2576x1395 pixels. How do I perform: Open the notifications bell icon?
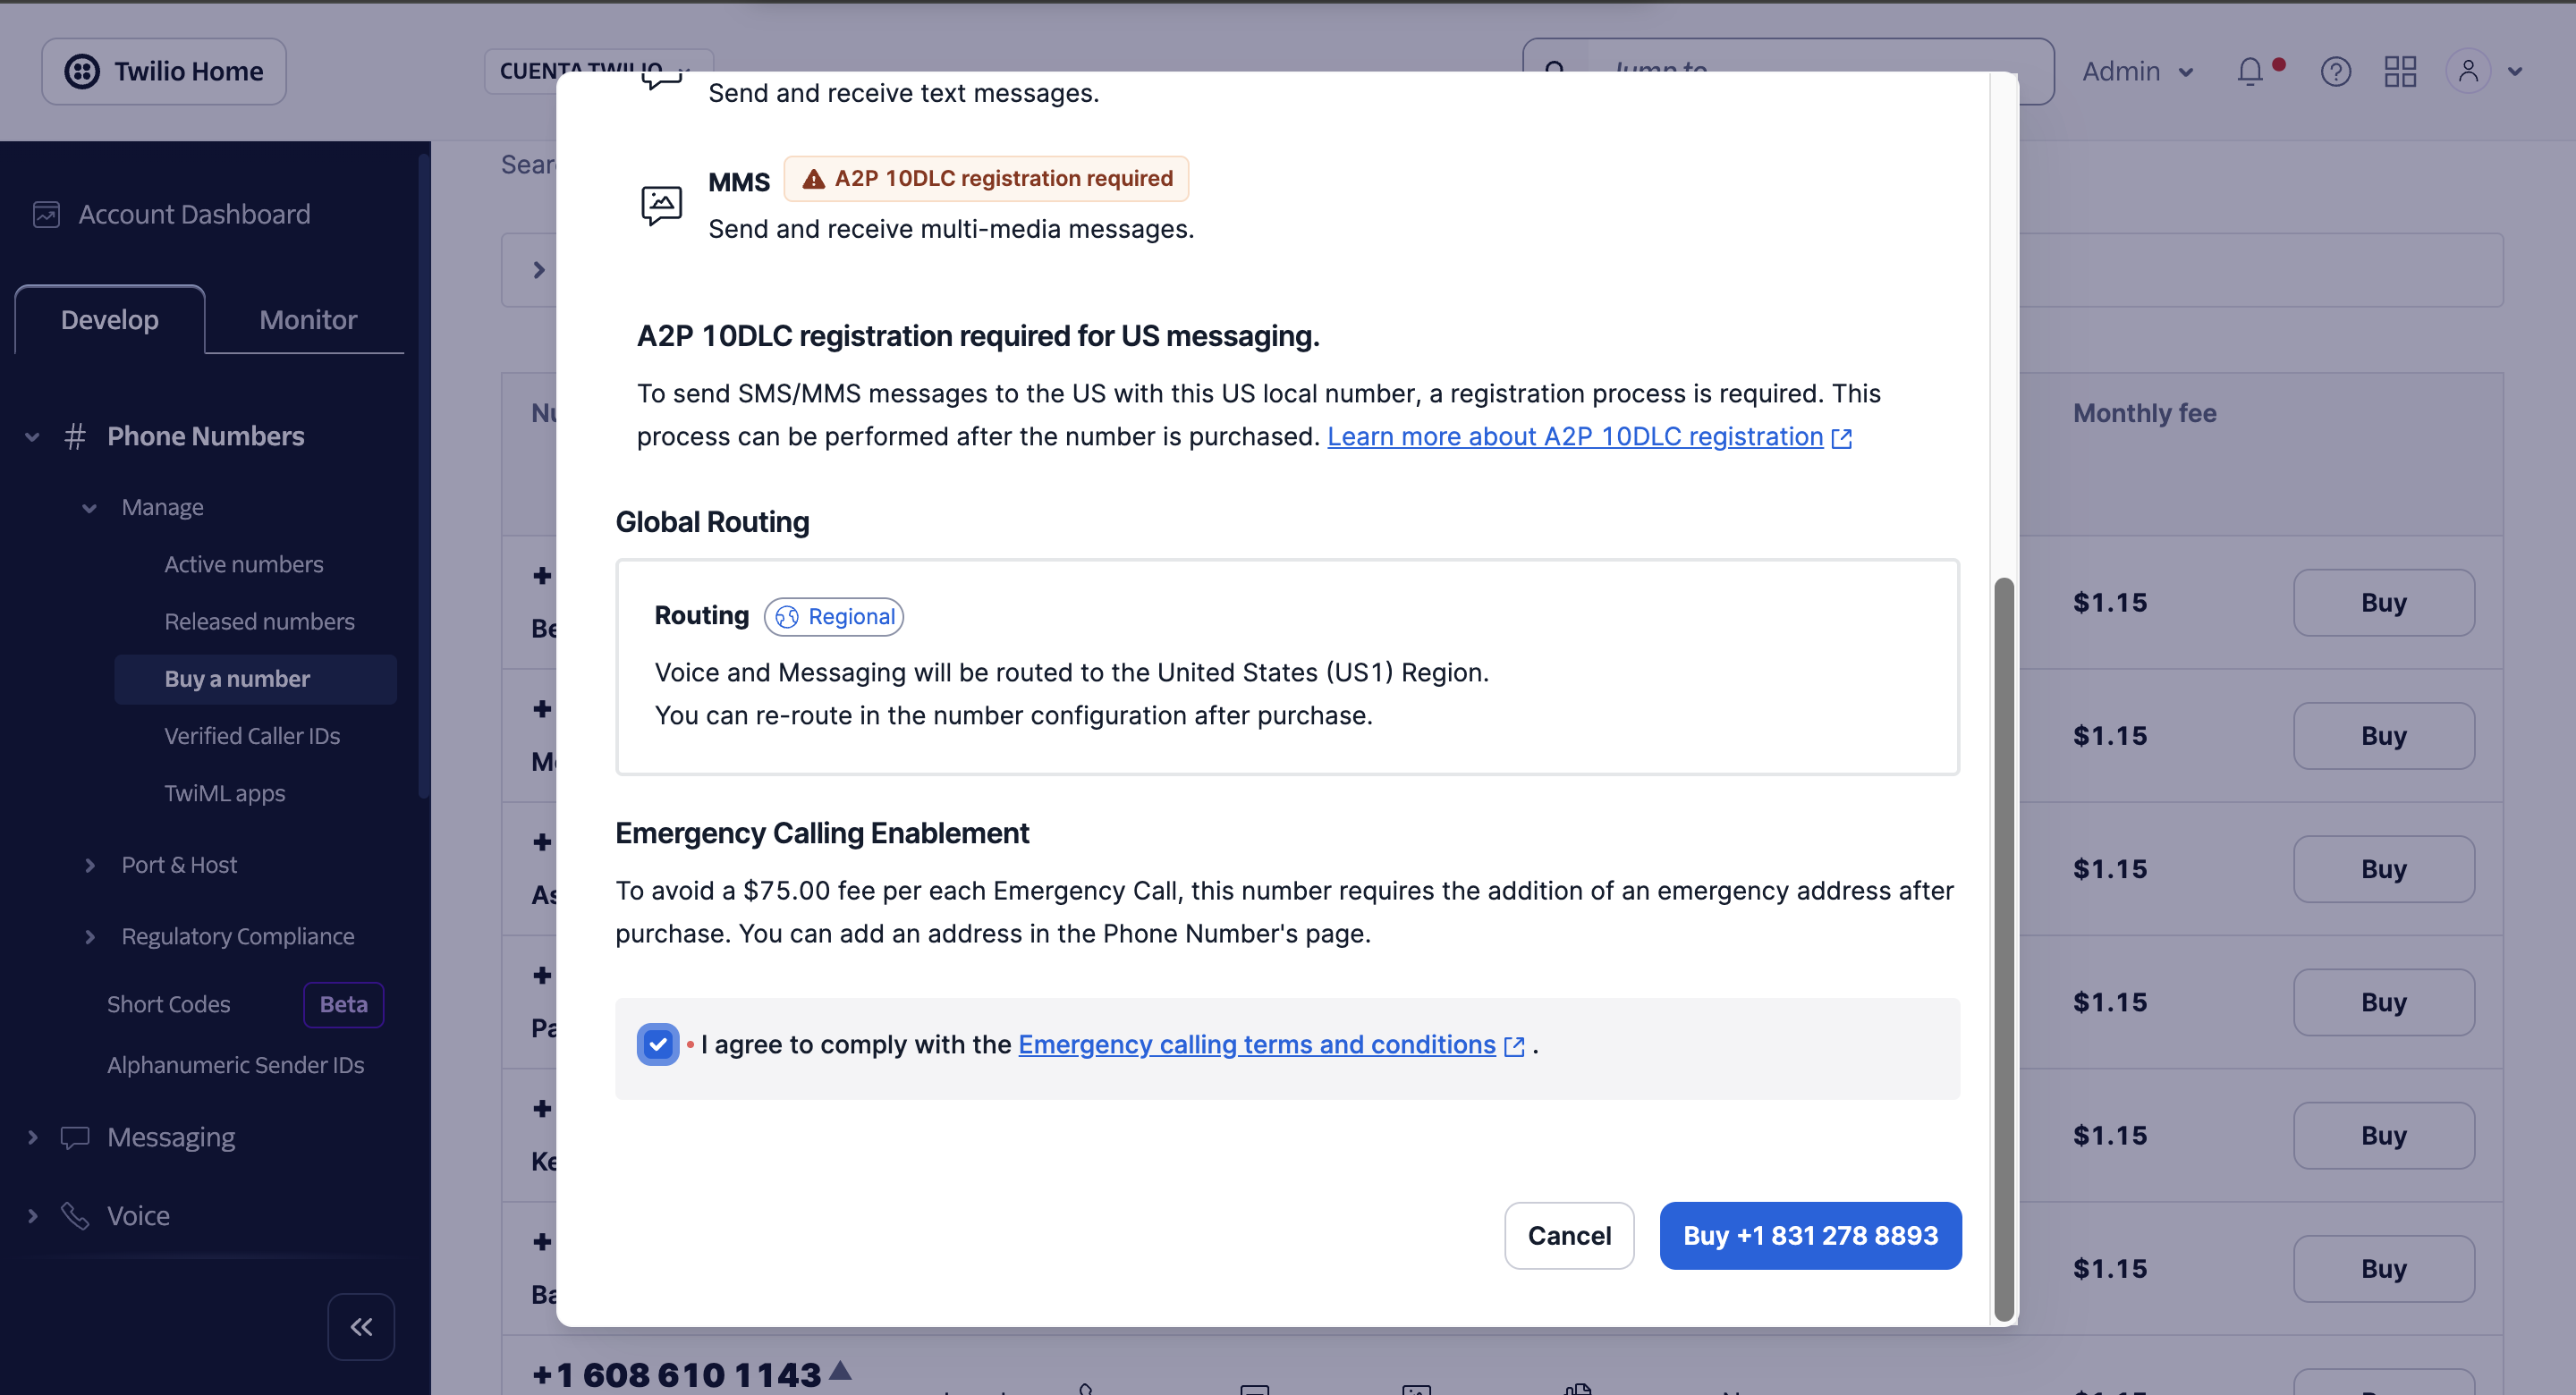(x=2250, y=71)
